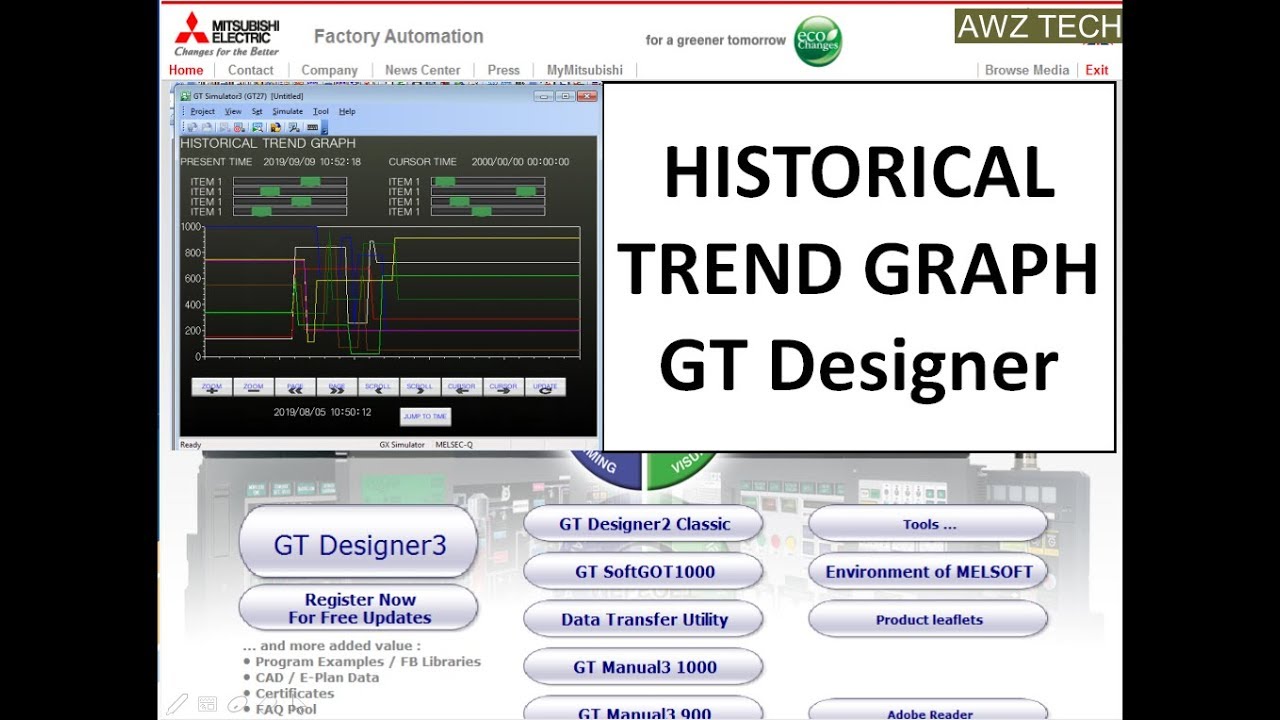Click the SCROLL right button under the graph

(420, 387)
